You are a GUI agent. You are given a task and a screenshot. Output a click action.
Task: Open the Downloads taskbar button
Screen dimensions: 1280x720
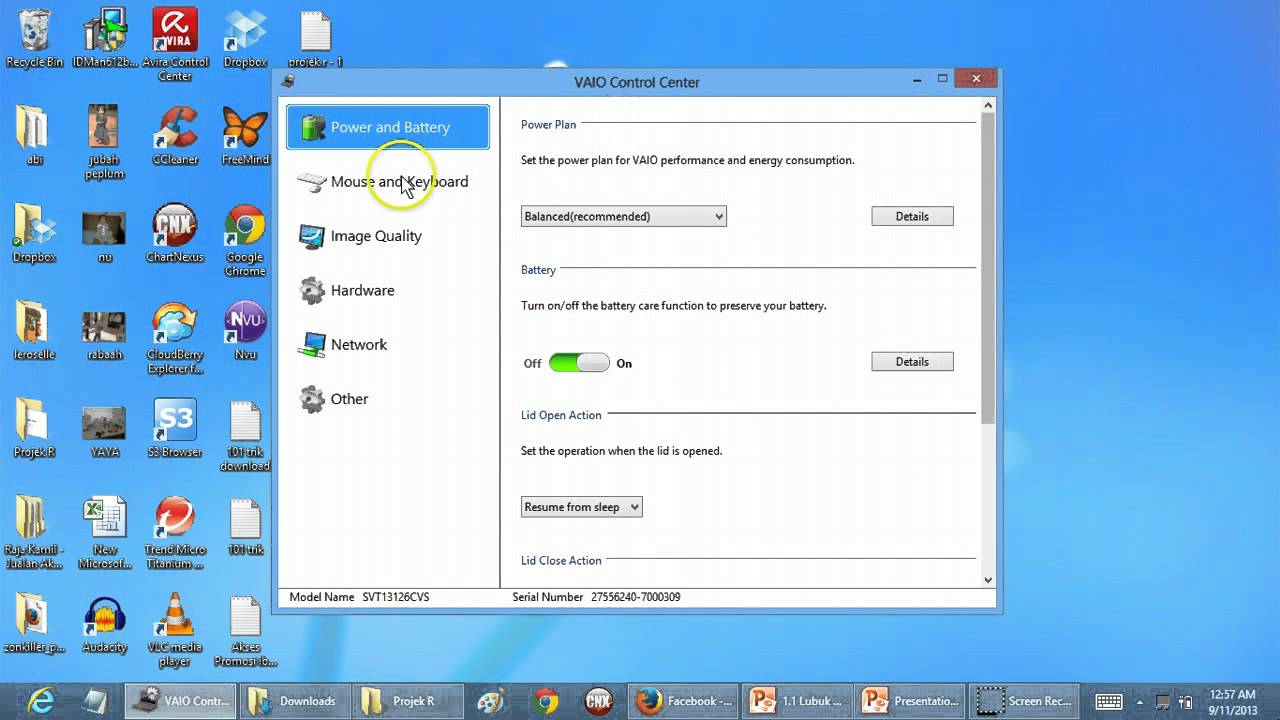pos(294,701)
